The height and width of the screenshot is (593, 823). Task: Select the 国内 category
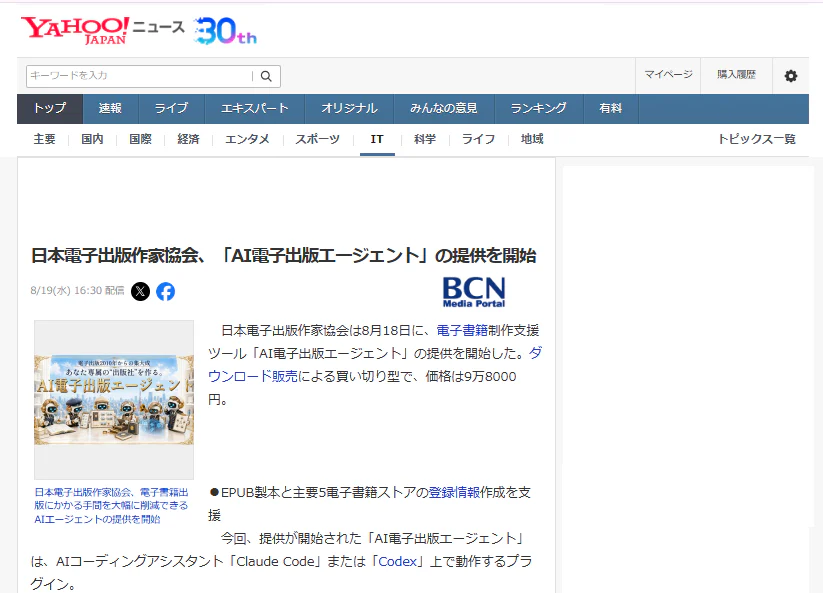point(92,139)
